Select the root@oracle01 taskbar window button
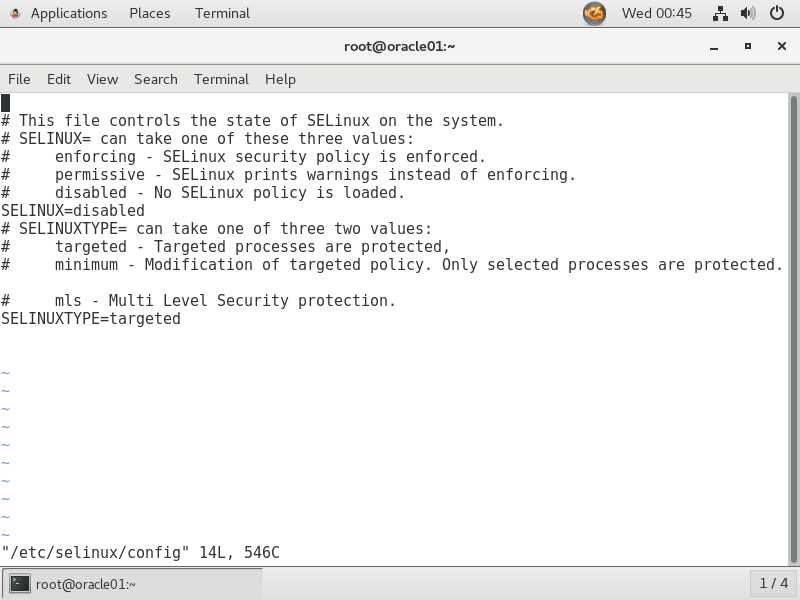Screen dimensions: 800x600 tap(133, 584)
